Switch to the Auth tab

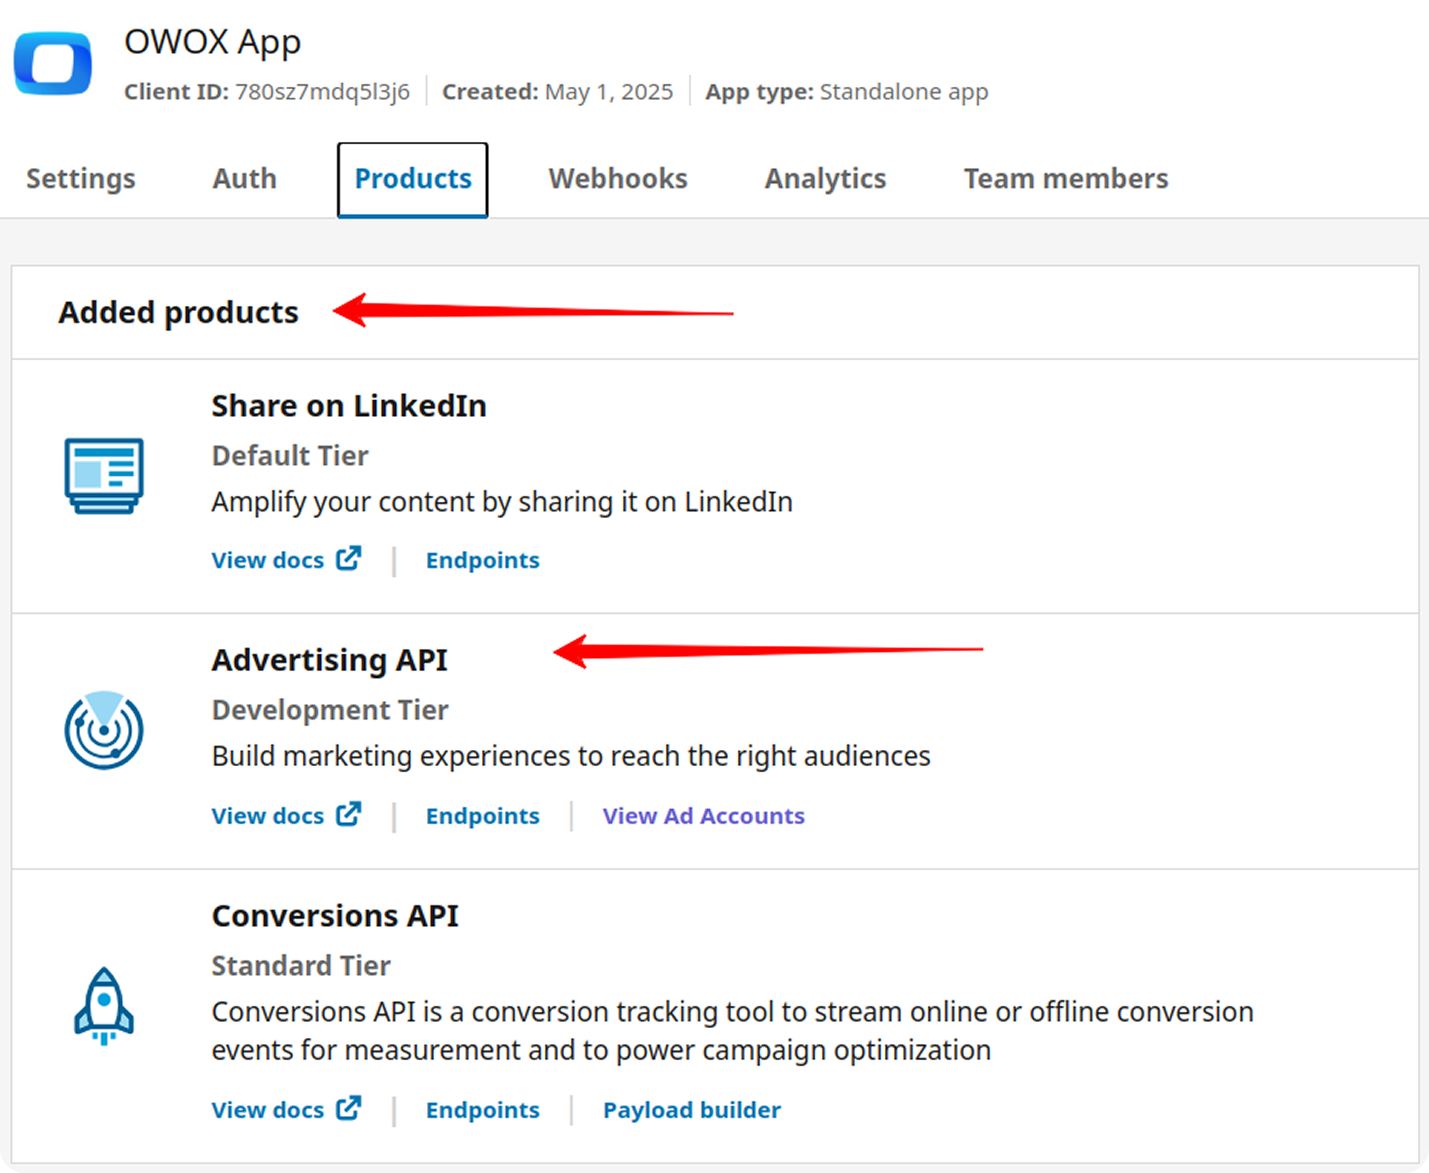(x=243, y=178)
